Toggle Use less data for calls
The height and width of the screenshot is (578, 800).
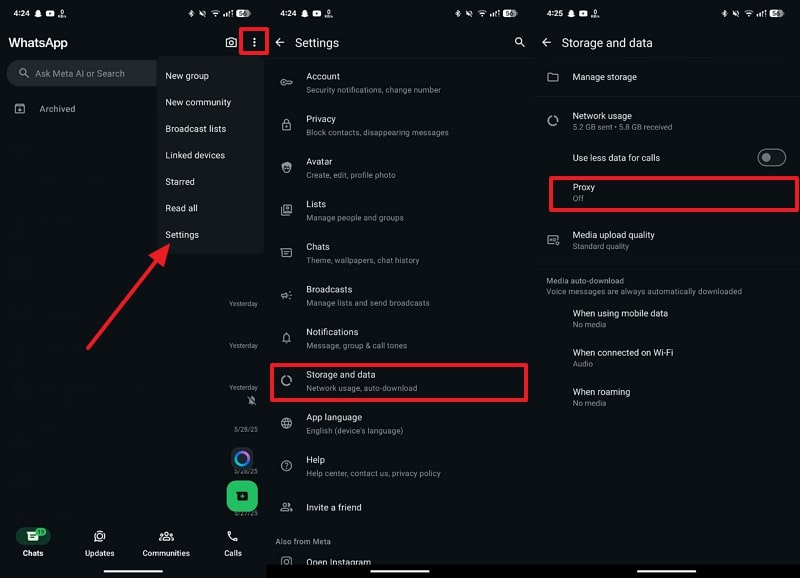coord(771,158)
